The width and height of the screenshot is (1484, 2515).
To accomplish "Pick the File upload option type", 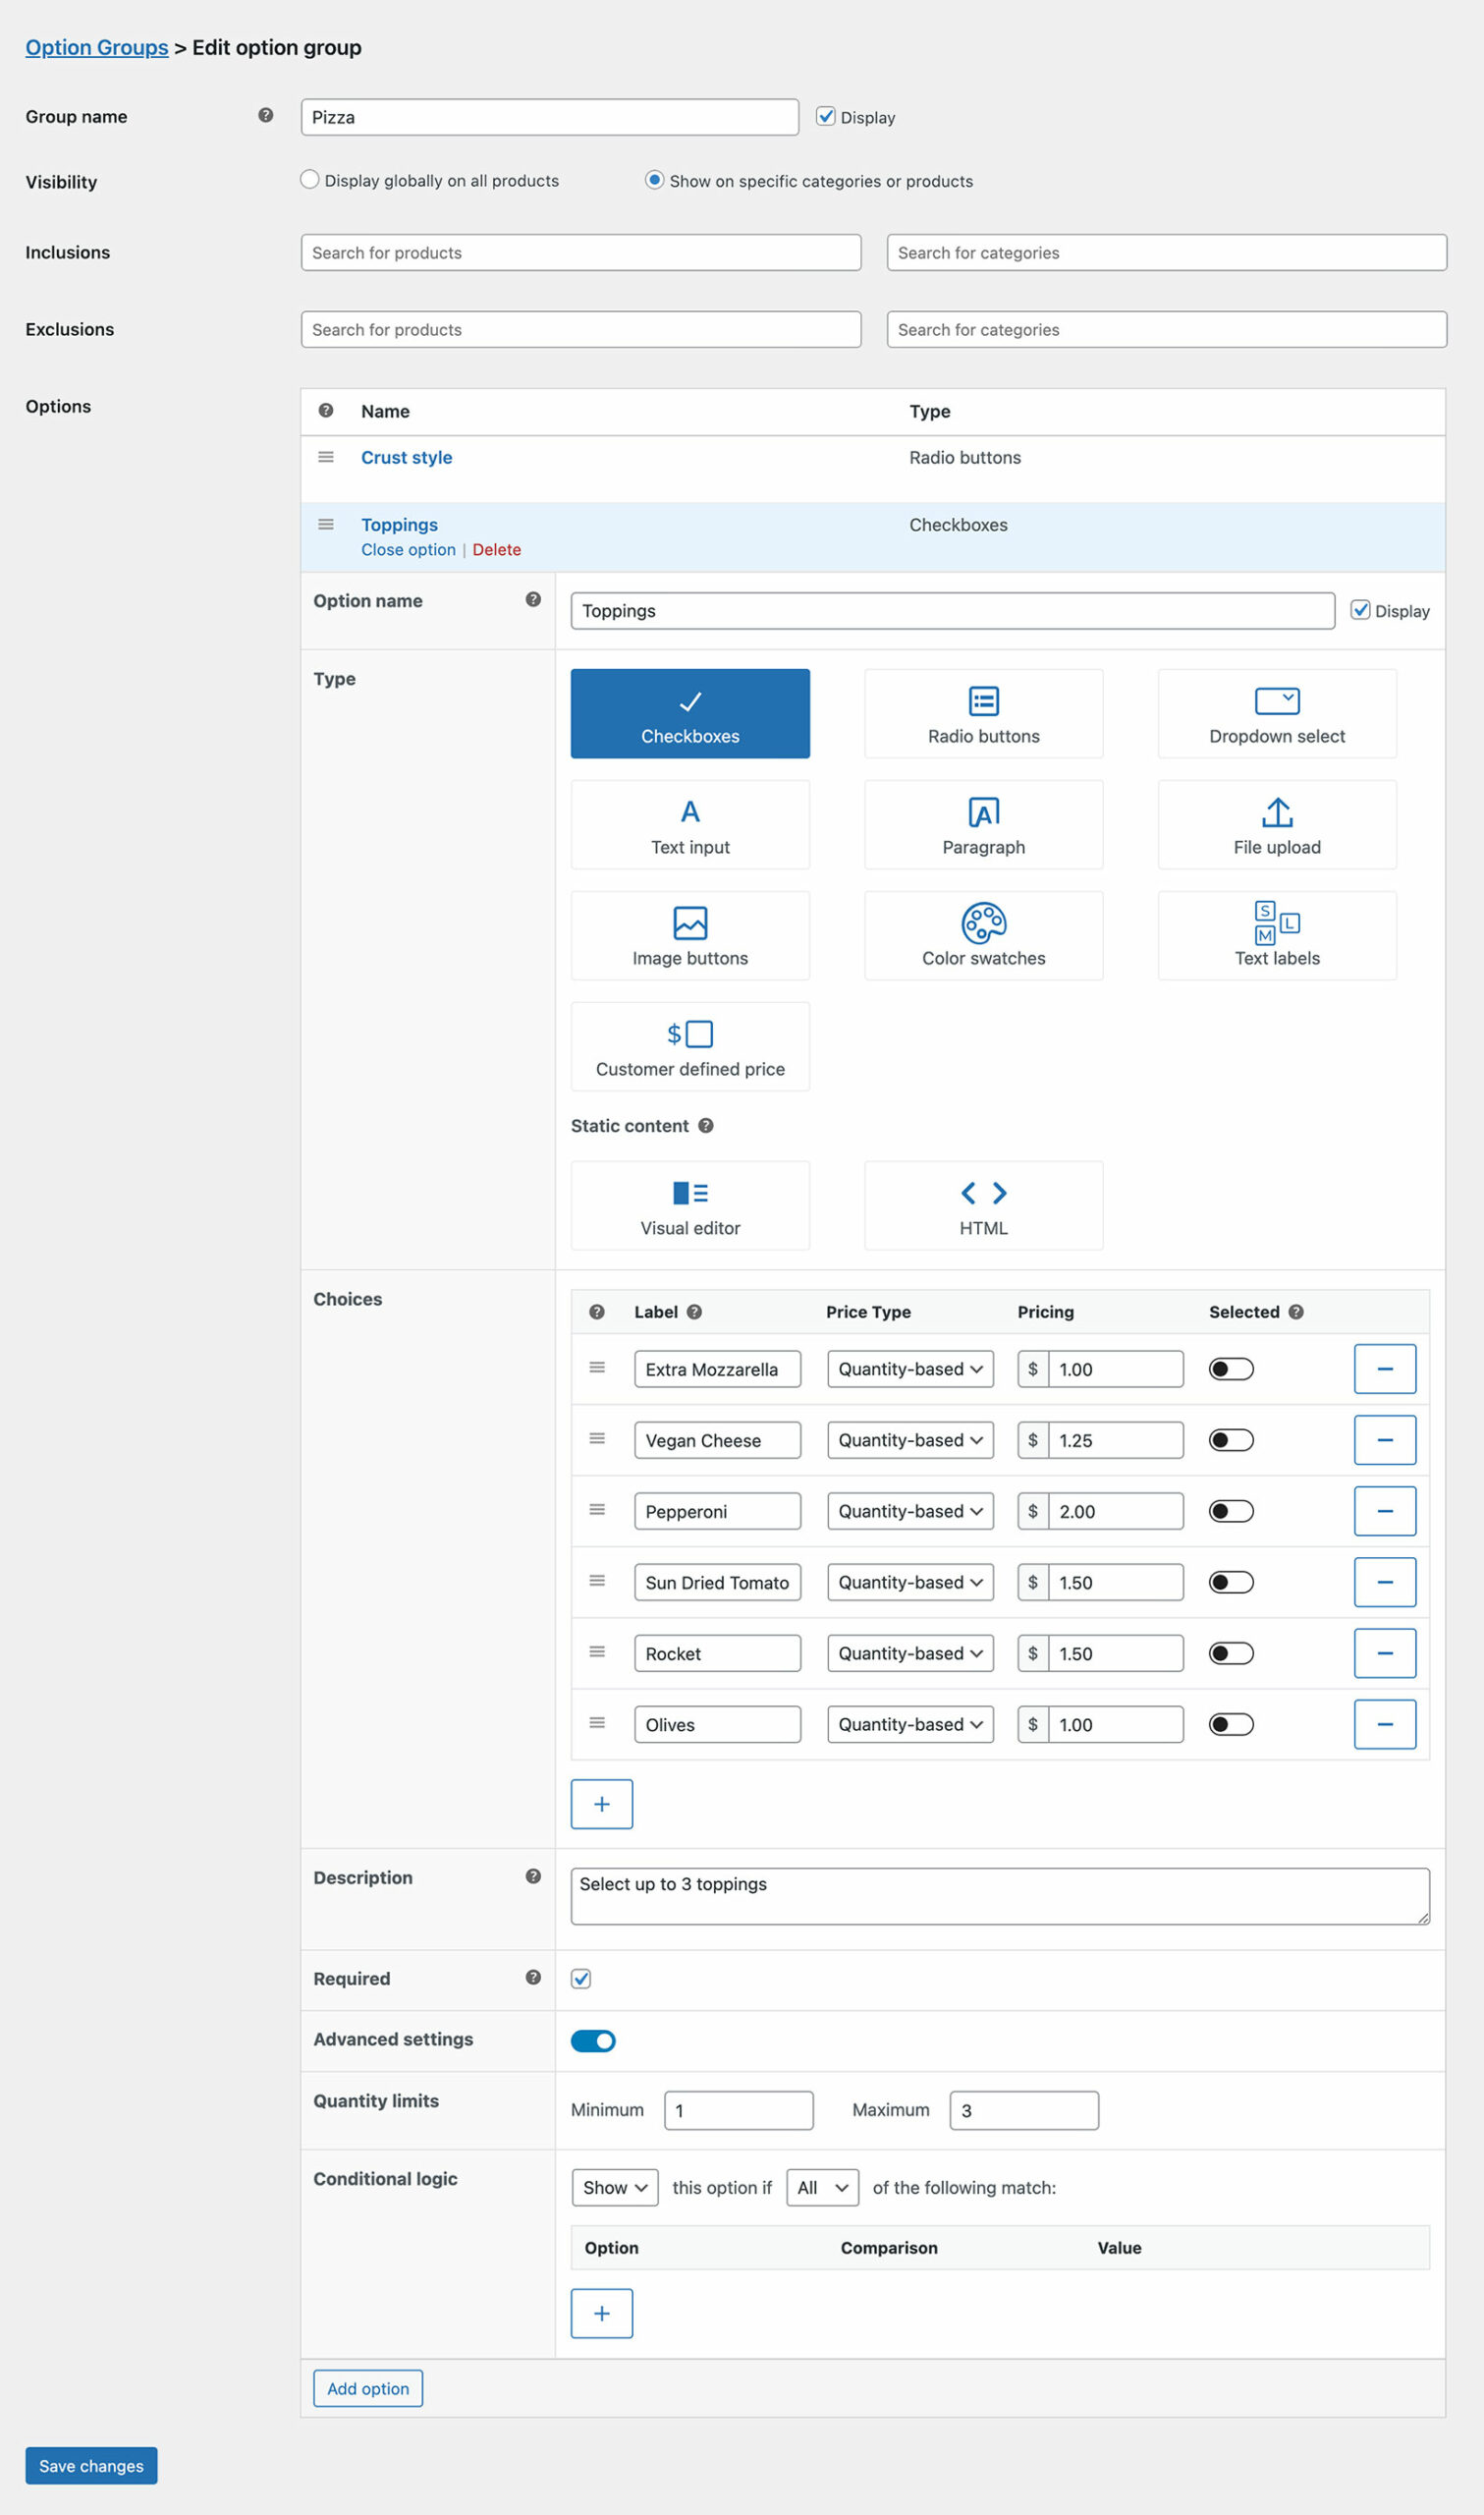I will point(1276,824).
